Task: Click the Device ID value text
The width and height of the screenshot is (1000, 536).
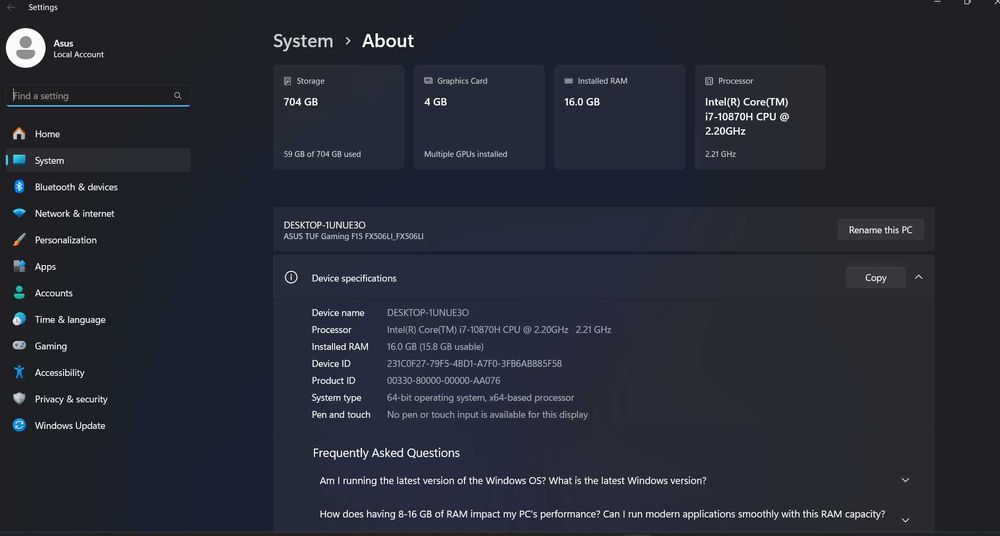Action: (x=474, y=364)
